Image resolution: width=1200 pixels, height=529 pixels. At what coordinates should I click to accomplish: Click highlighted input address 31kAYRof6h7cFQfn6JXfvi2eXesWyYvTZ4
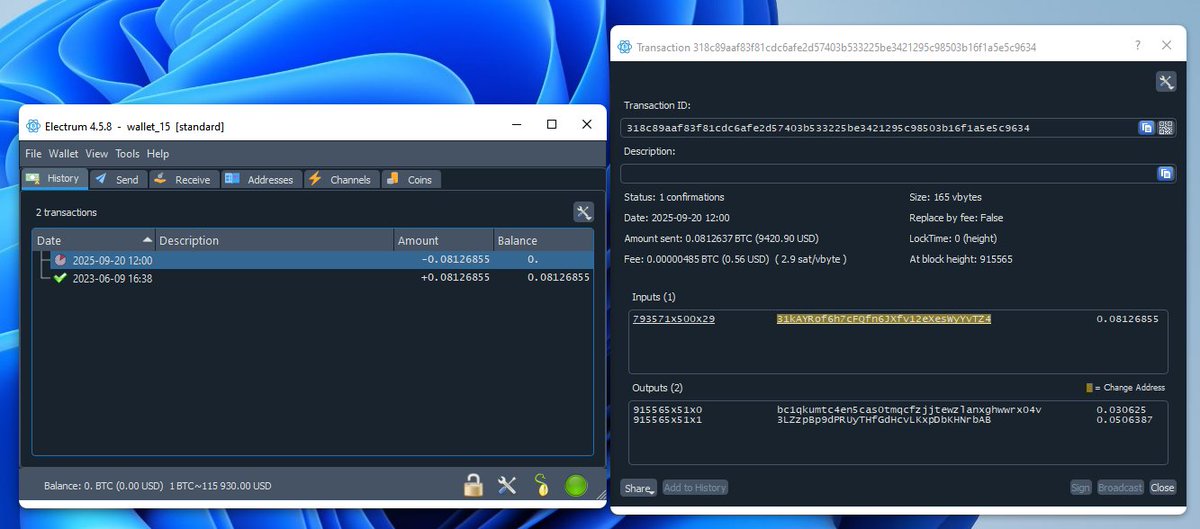[x=884, y=318]
